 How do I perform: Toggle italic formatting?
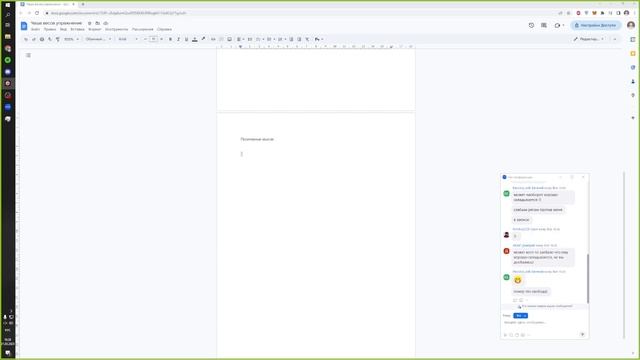click(178, 39)
